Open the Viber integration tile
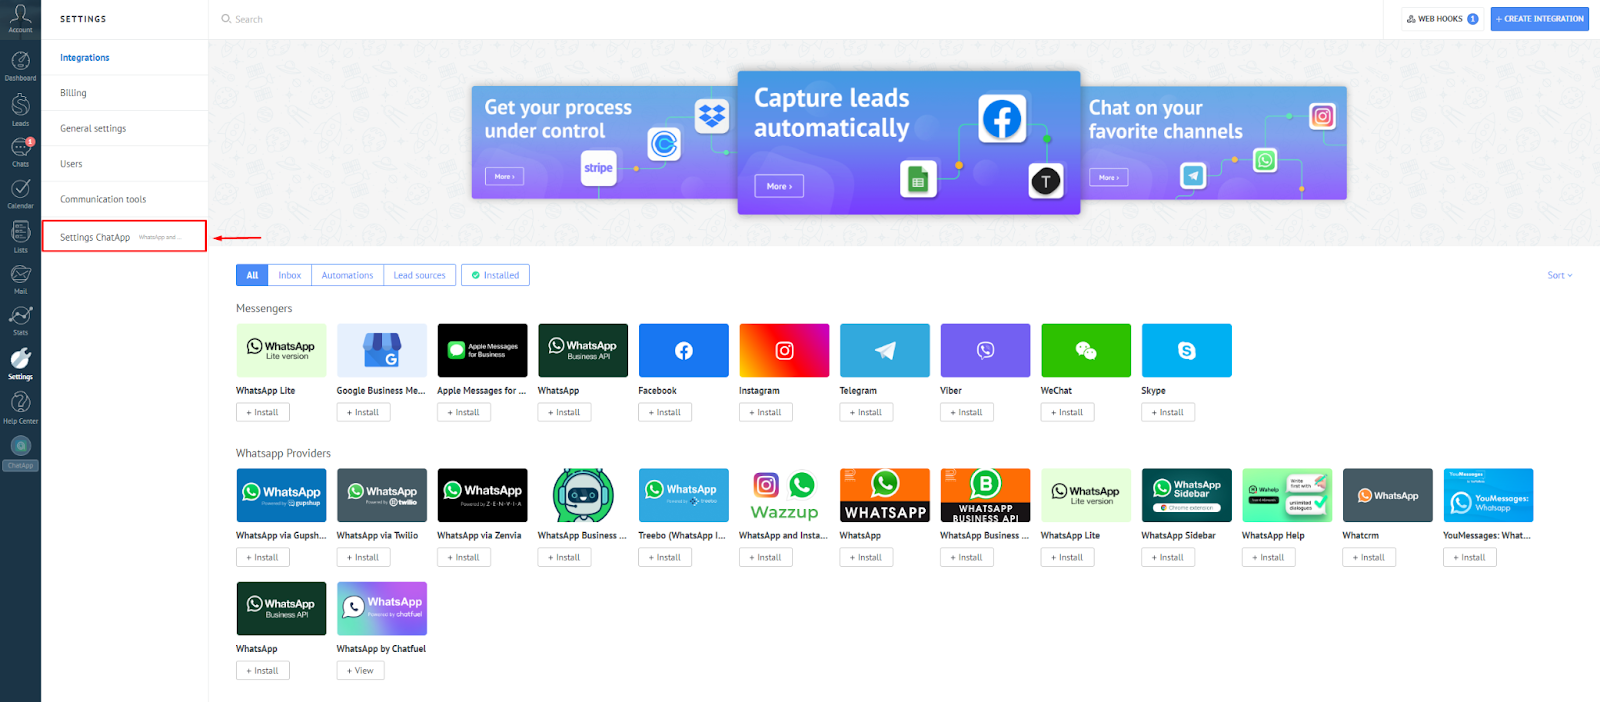Viewport: 1600px width, 702px height. point(985,350)
